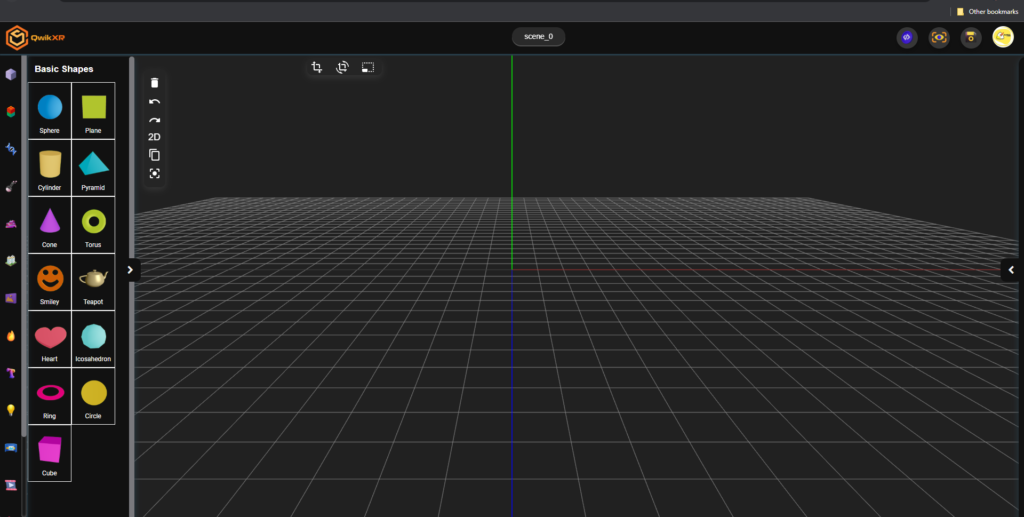Select the crop transform tool
This screenshot has width=1024, height=517.
point(317,67)
